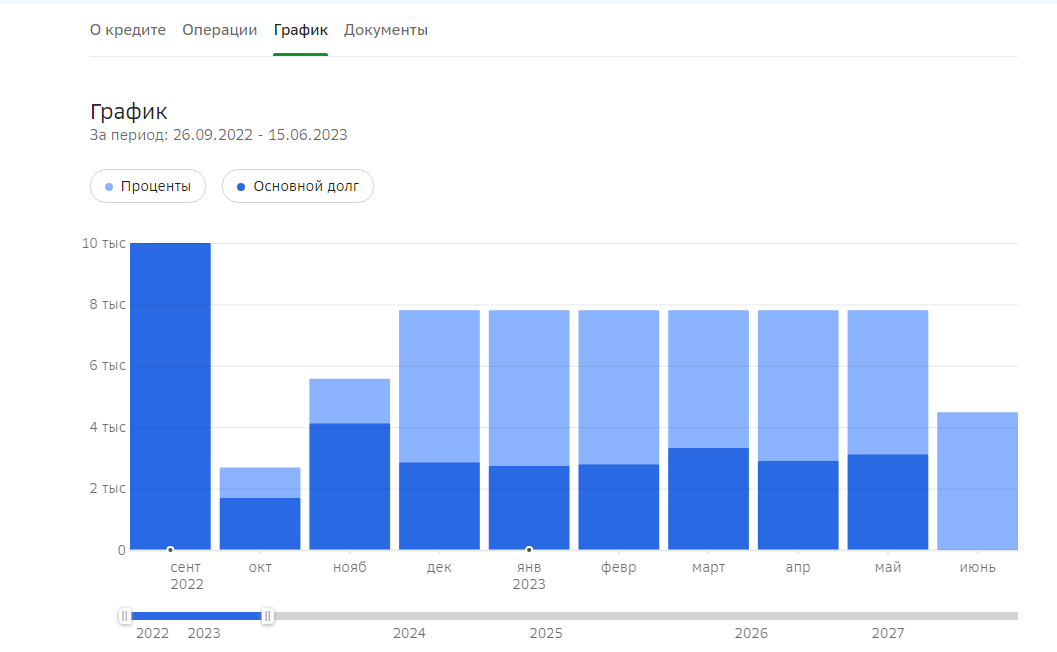Click the 2024 label on the timeline
Image resolution: width=1057 pixels, height=652 pixels.
pyautogui.click(x=409, y=633)
